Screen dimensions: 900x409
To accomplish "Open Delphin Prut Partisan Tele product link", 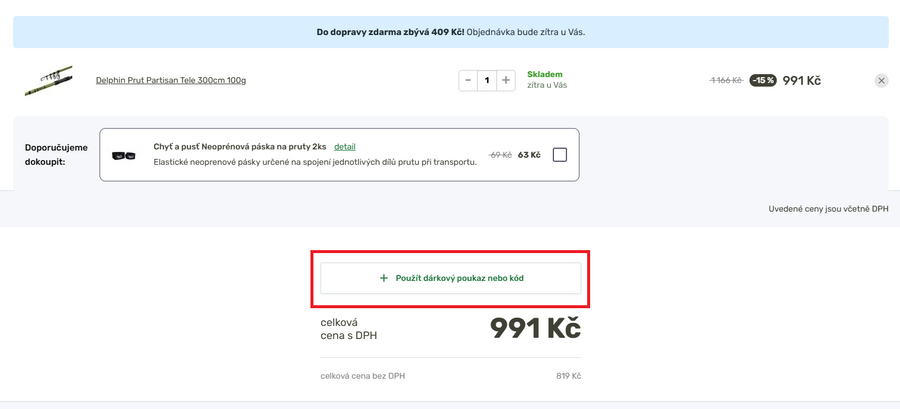I will coord(171,80).
